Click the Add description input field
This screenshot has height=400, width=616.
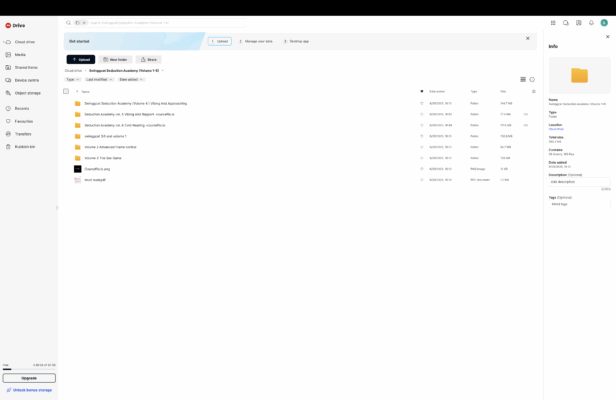coord(579,182)
